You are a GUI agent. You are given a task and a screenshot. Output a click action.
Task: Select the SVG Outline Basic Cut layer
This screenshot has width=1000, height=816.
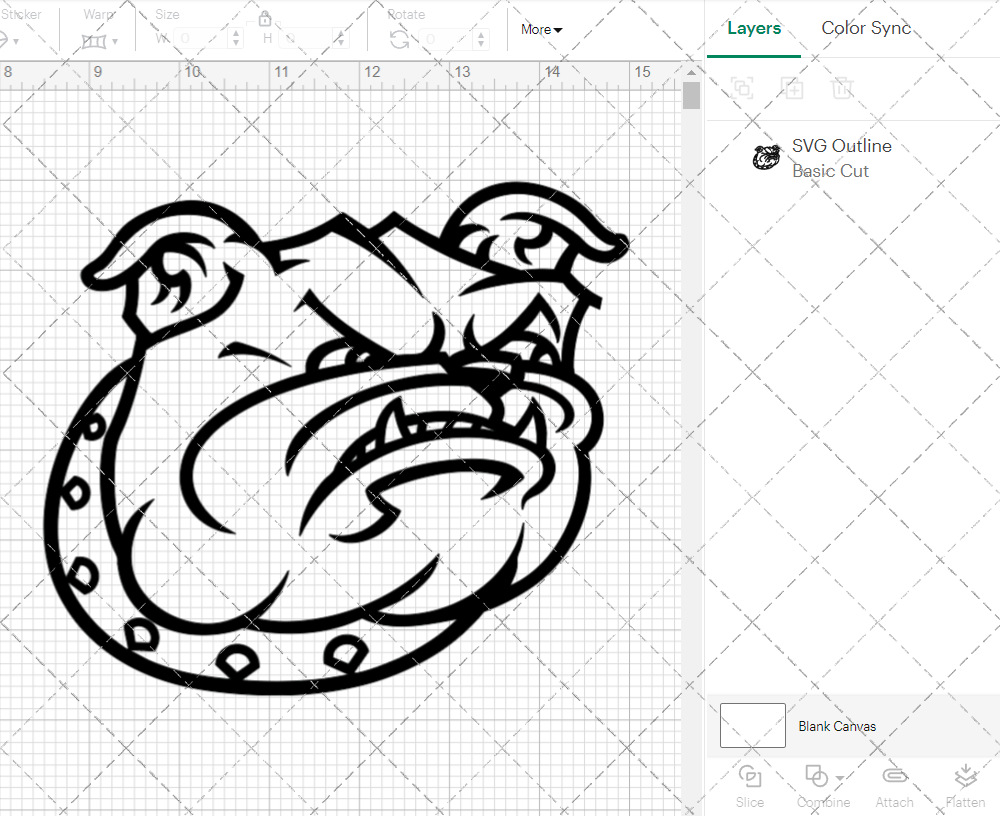point(842,157)
